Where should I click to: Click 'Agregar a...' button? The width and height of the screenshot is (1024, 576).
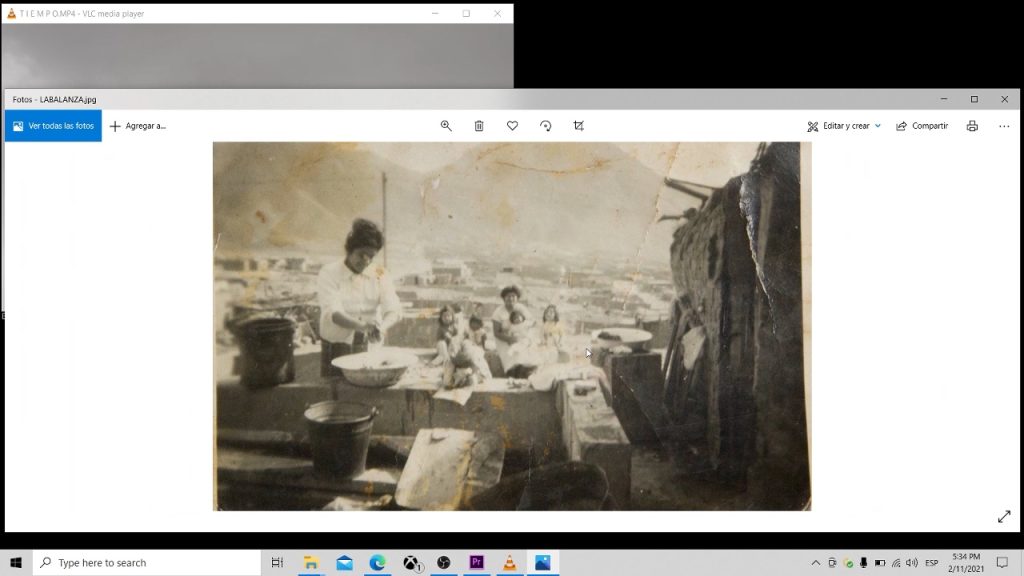pos(138,125)
